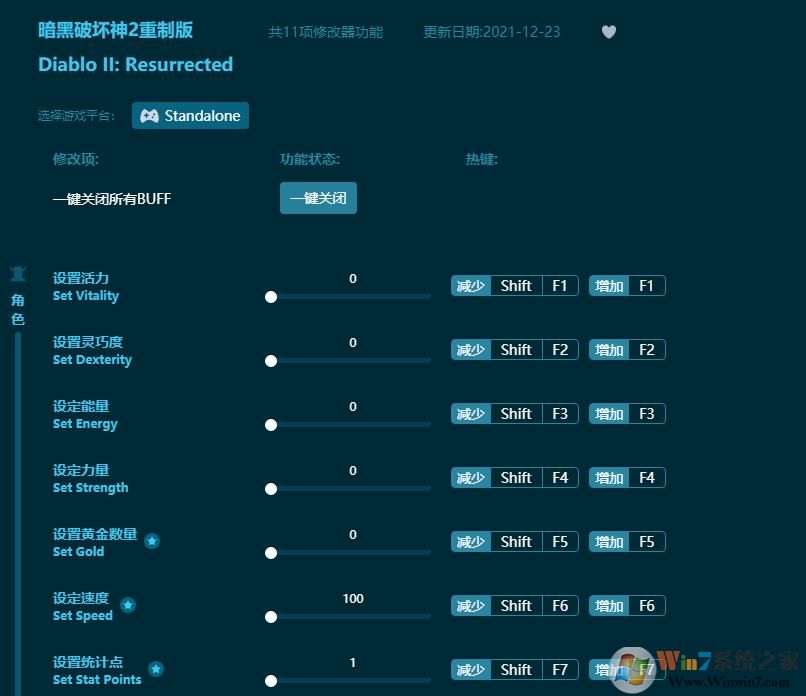Click 增加 to increase Set Vitality
The height and width of the screenshot is (696, 806).
pyautogui.click(x=608, y=285)
